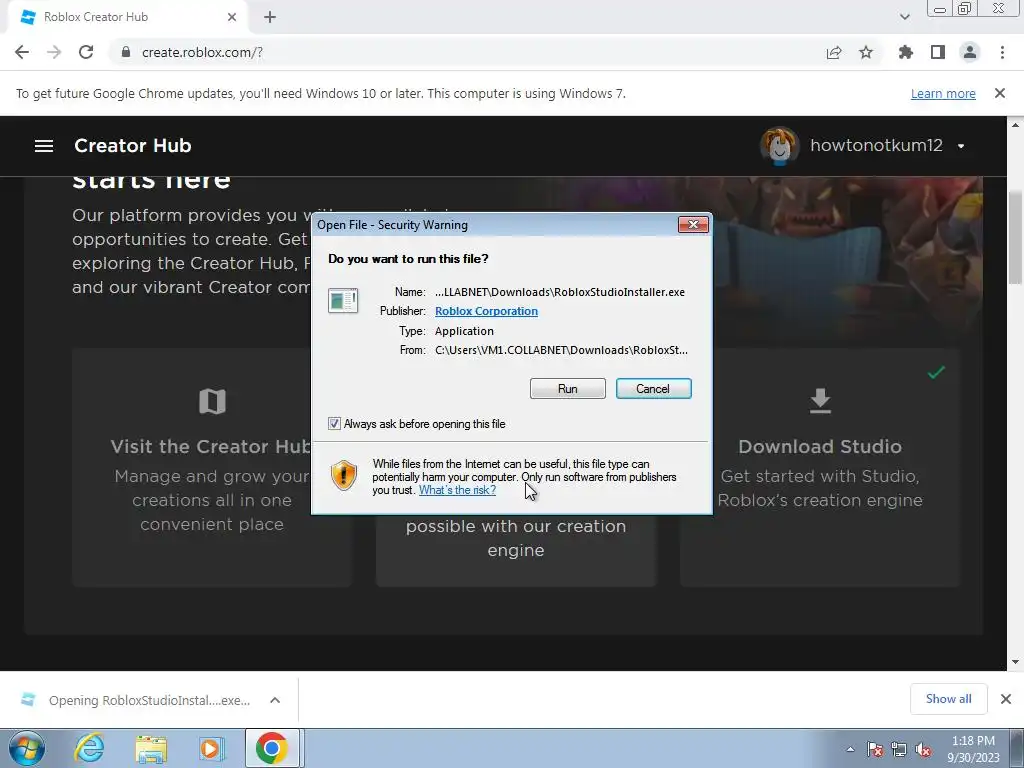Click the network tray icon
Screen dimensions: 1024x768
tap(899, 749)
